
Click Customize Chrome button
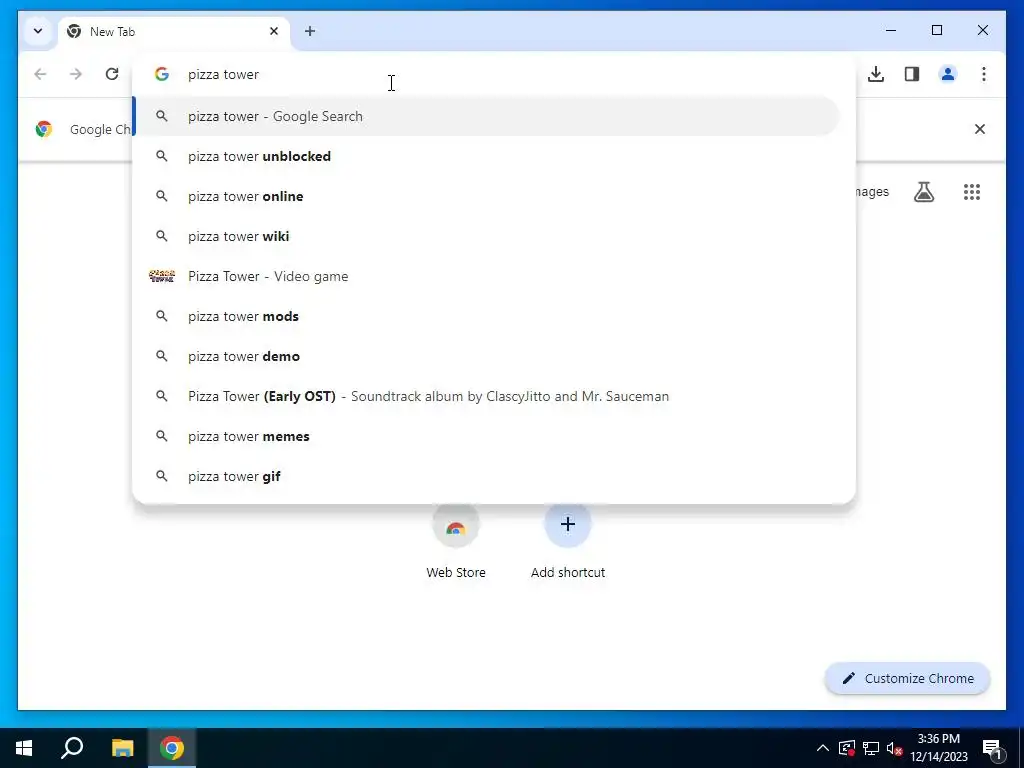click(908, 679)
